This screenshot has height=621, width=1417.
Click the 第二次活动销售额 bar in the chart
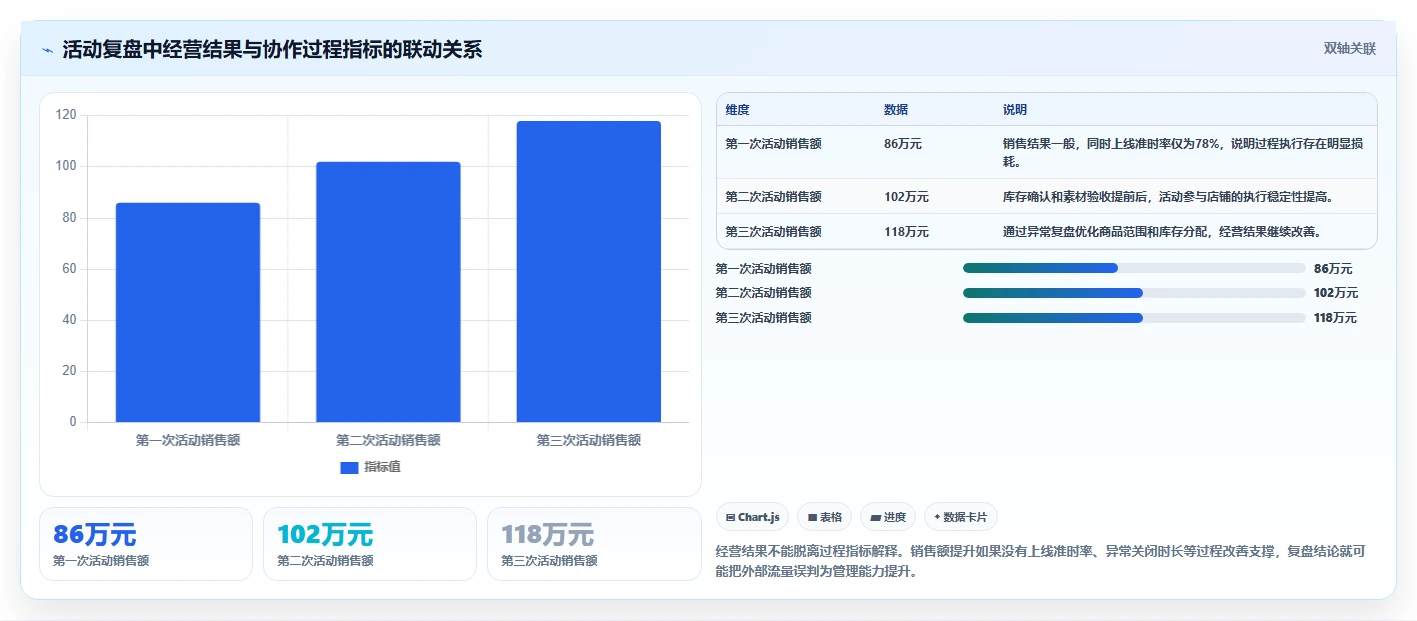[388, 292]
